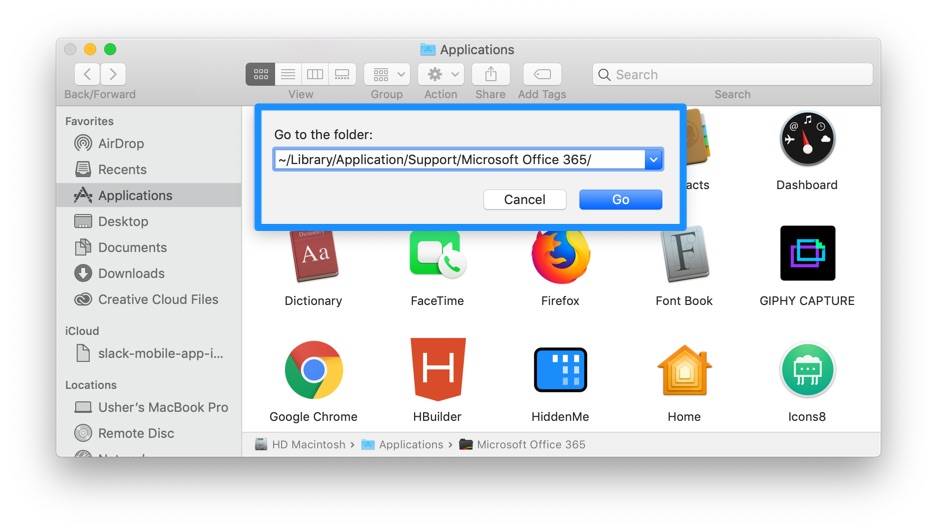This screenshot has width=937, height=531.
Task: Open Desktop from the sidebar
Action: 149,222
